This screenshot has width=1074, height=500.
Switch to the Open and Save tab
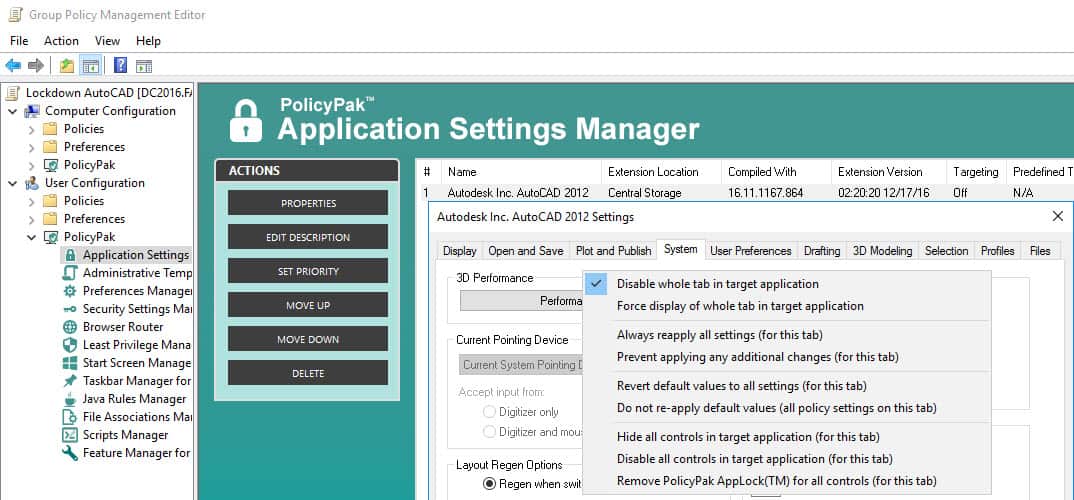pyautogui.click(x=526, y=251)
